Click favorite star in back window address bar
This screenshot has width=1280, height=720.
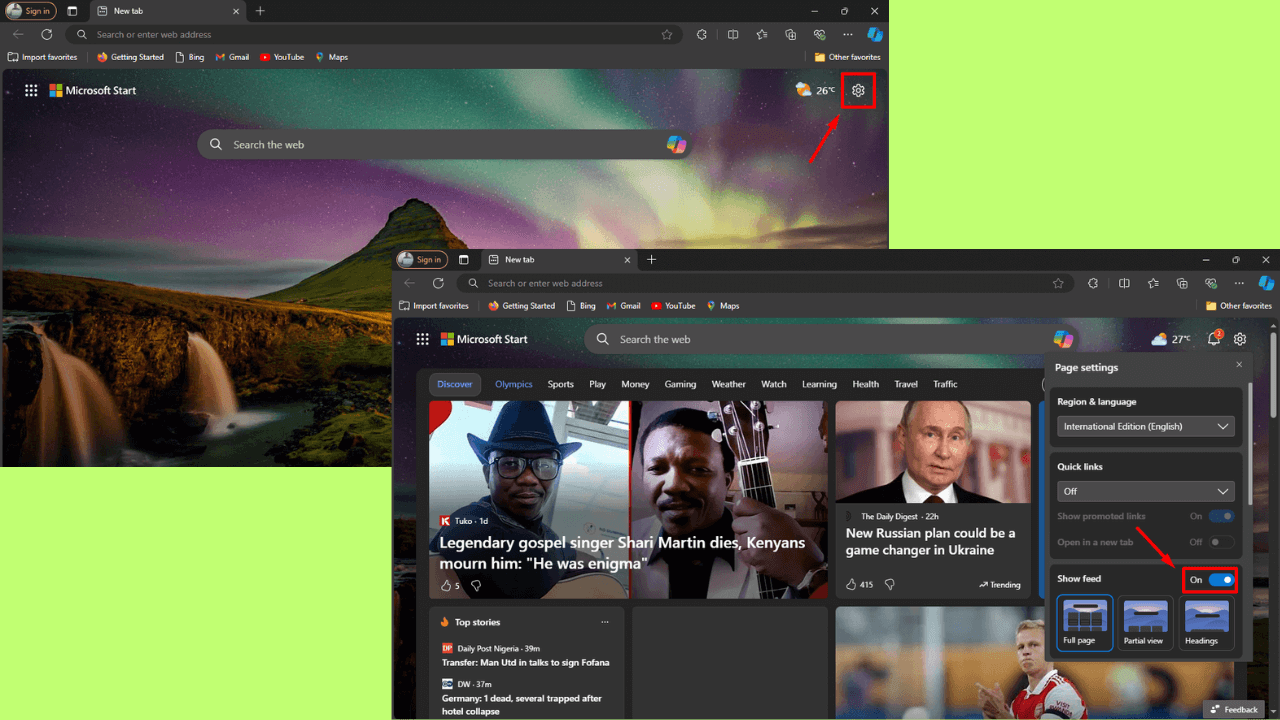[667, 34]
